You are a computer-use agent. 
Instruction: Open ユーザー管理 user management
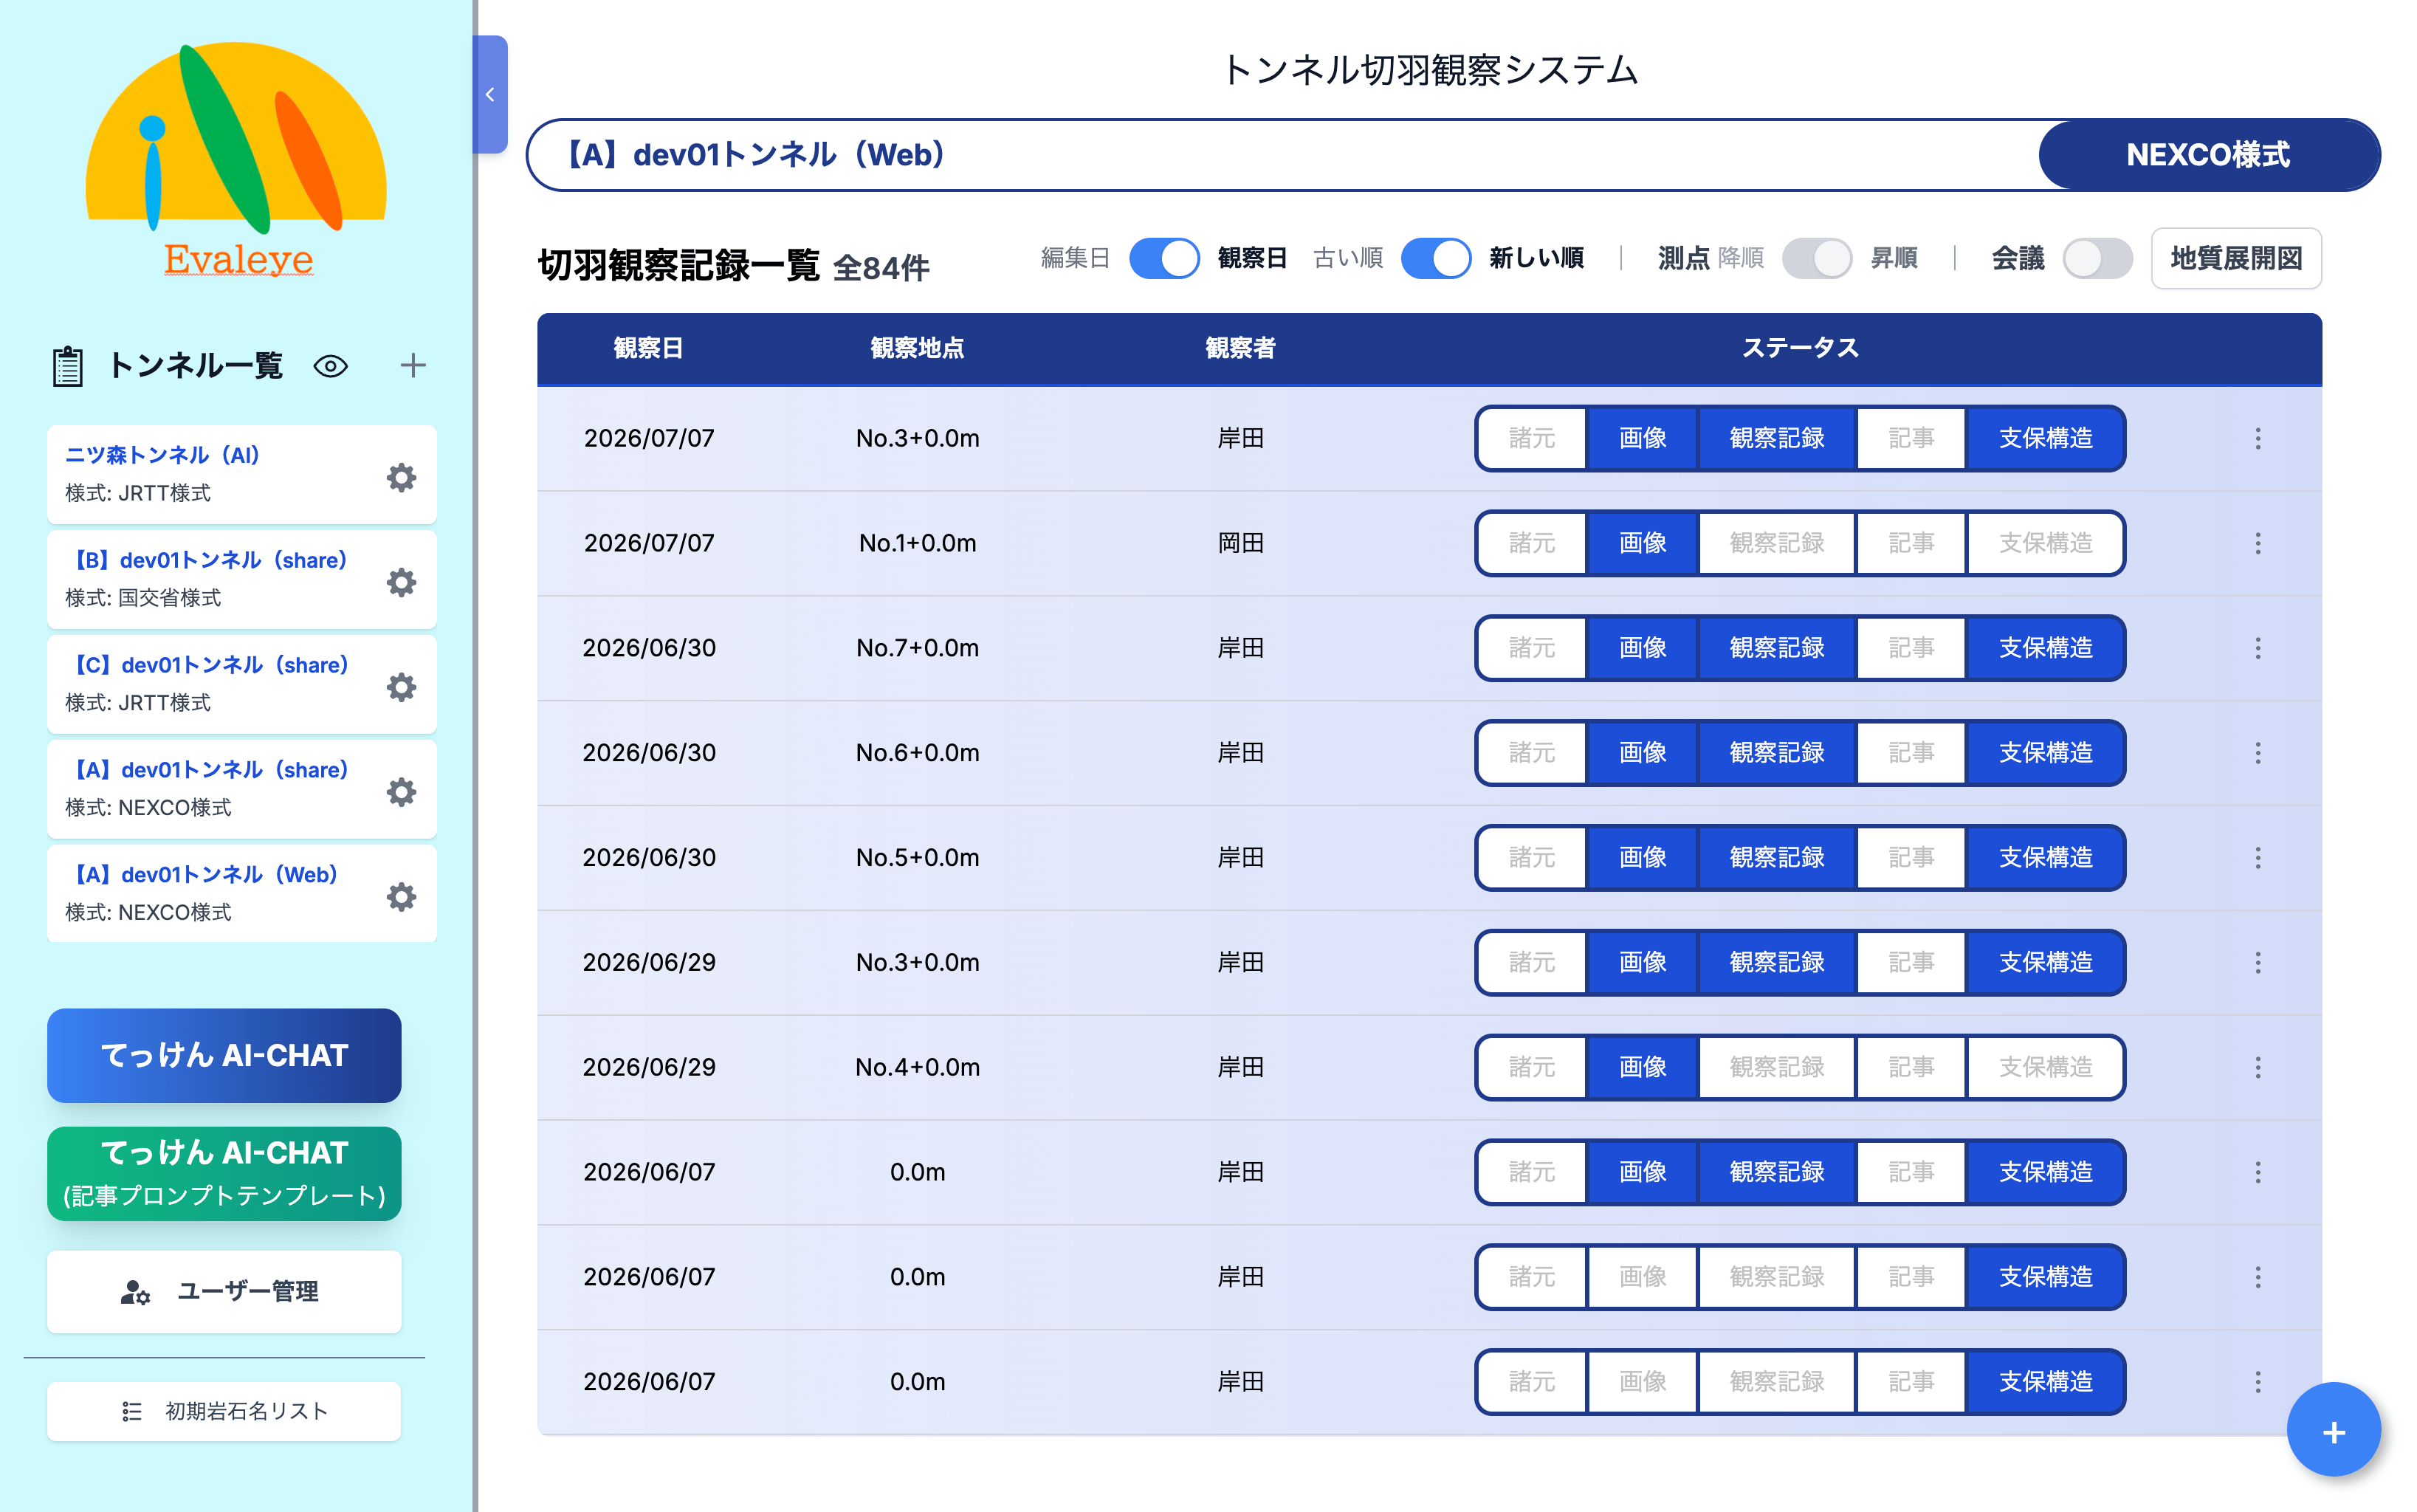point(224,1291)
